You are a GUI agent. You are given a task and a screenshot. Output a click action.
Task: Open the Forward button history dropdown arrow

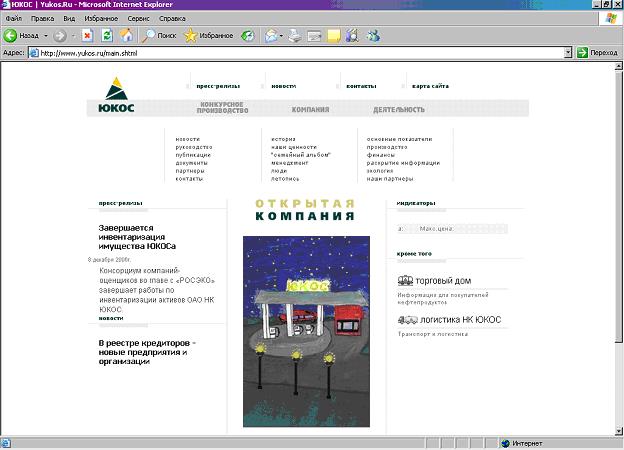pyautogui.click(x=73, y=36)
